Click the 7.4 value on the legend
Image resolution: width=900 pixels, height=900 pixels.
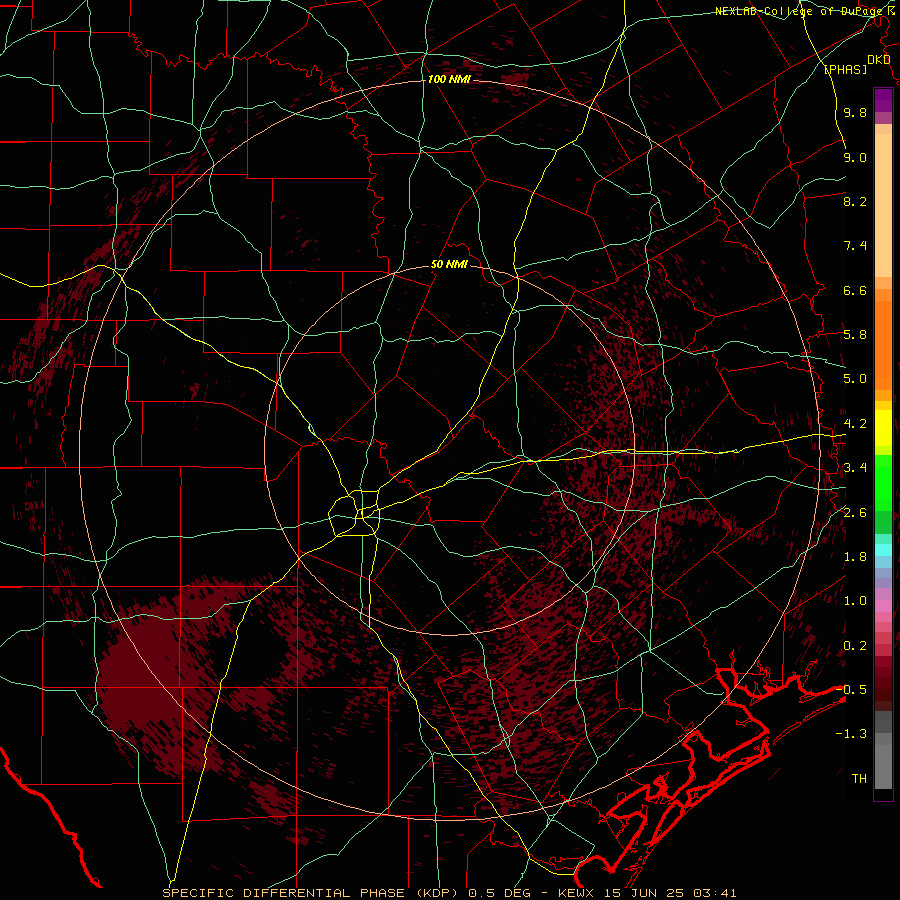[x=855, y=246]
